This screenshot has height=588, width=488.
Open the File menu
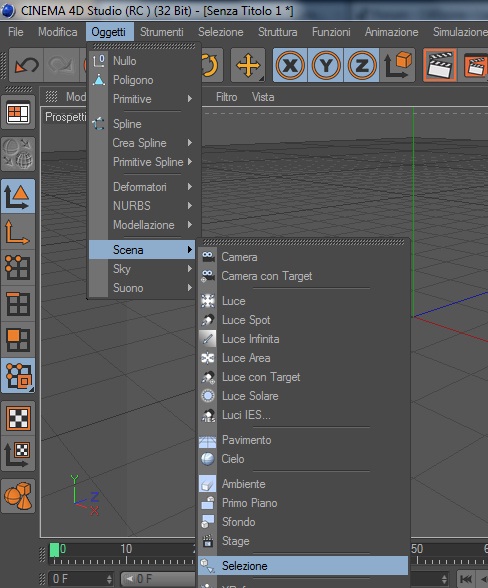(x=15, y=32)
